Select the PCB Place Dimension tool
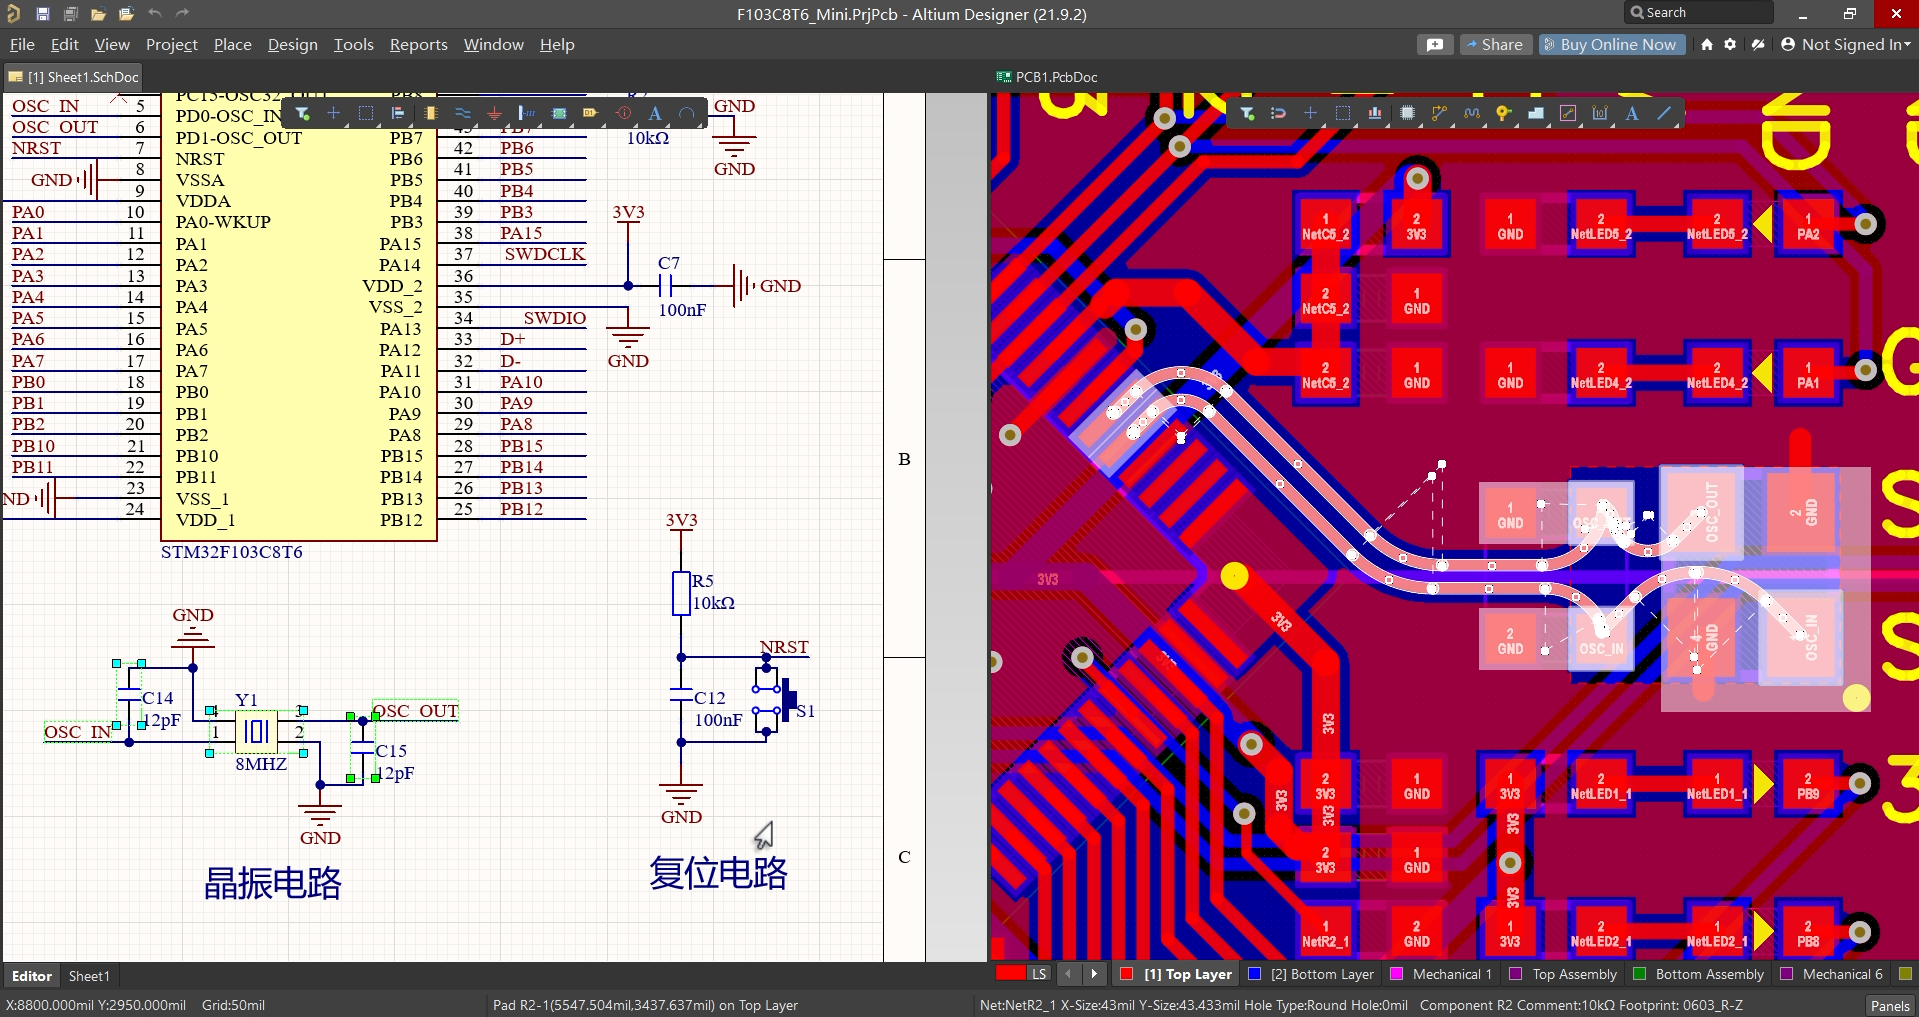 (x=1600, y=113)
